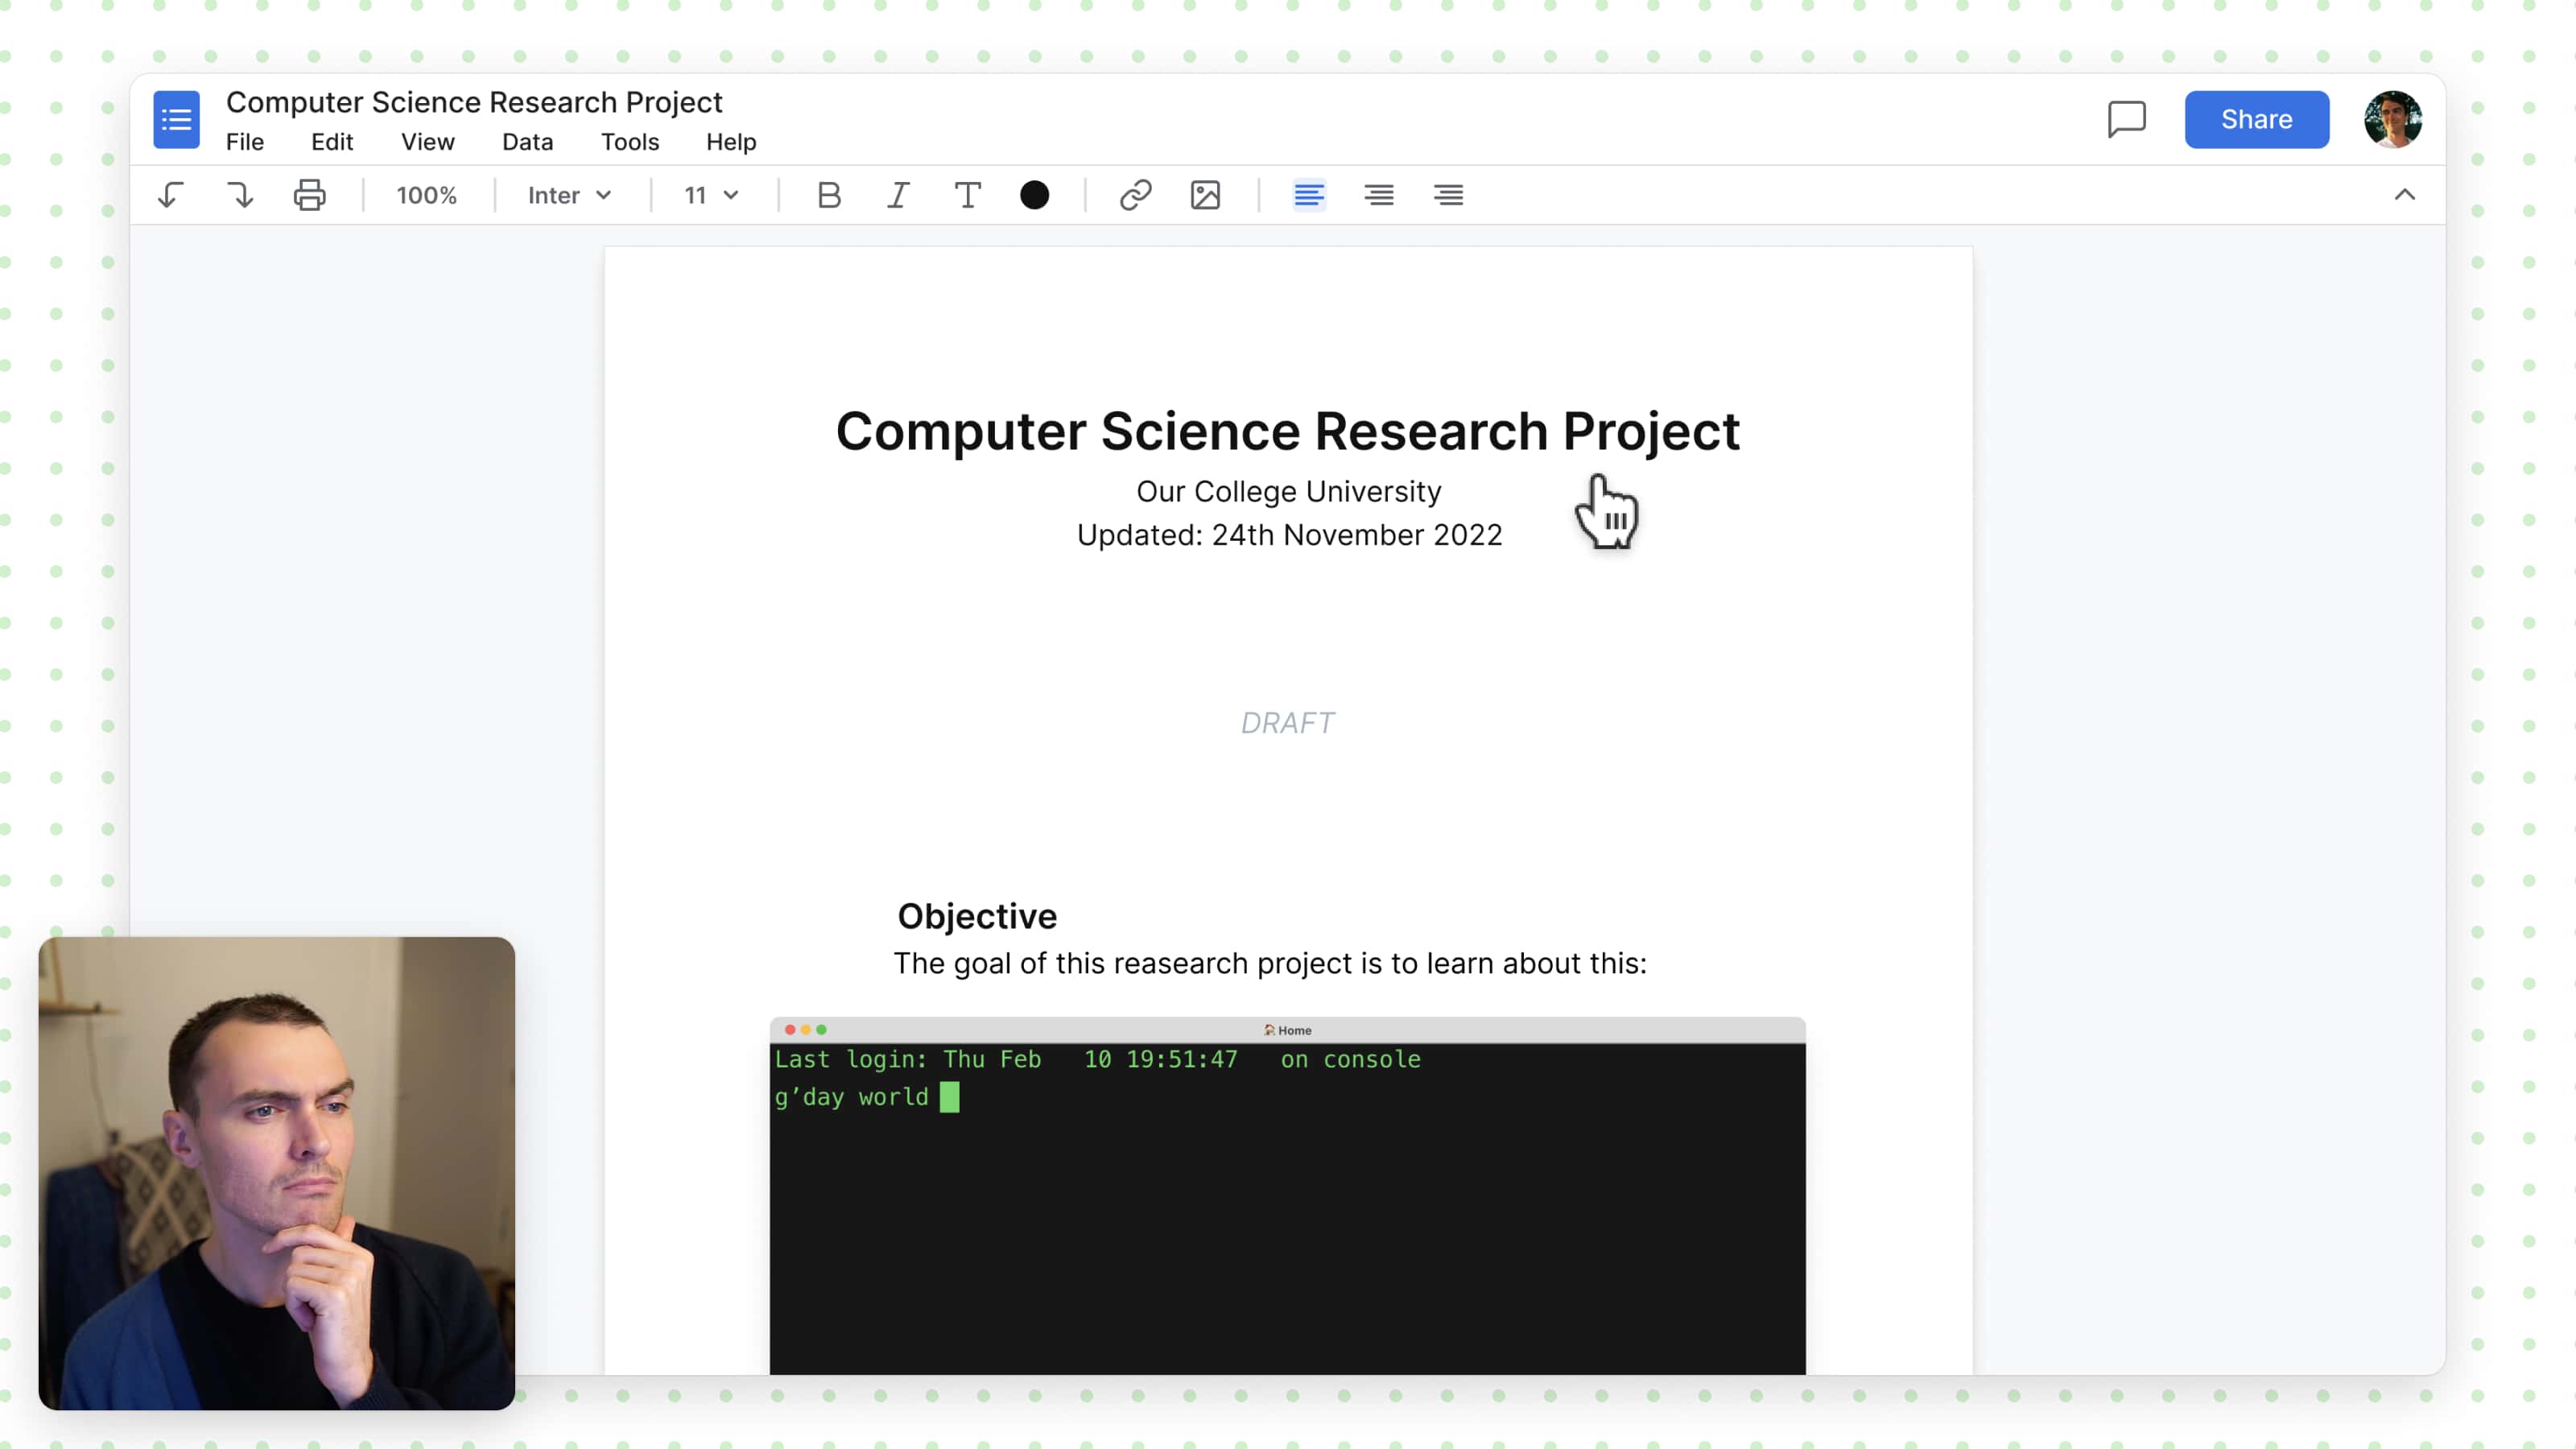The height and width of the screenshot is (1449, 2576).
Task: Toggle bold formatting
Action: (828, 195)
